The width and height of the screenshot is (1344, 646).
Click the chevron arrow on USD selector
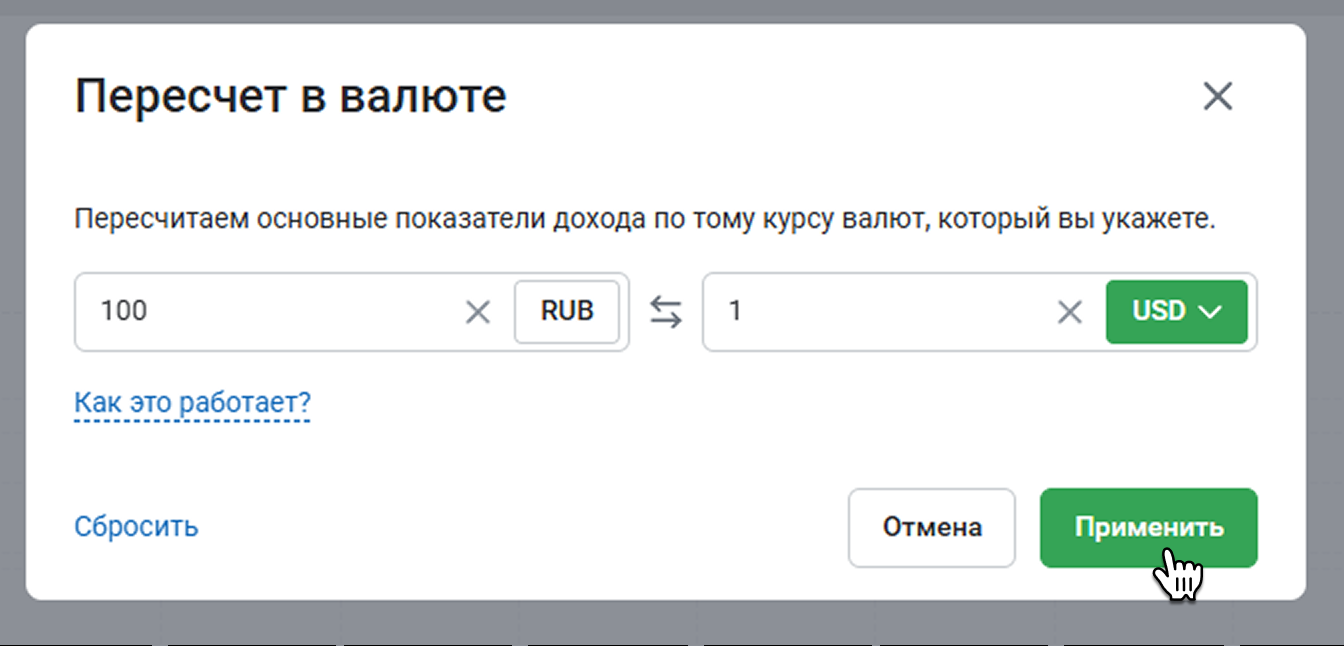click(x=1209, y=312)
